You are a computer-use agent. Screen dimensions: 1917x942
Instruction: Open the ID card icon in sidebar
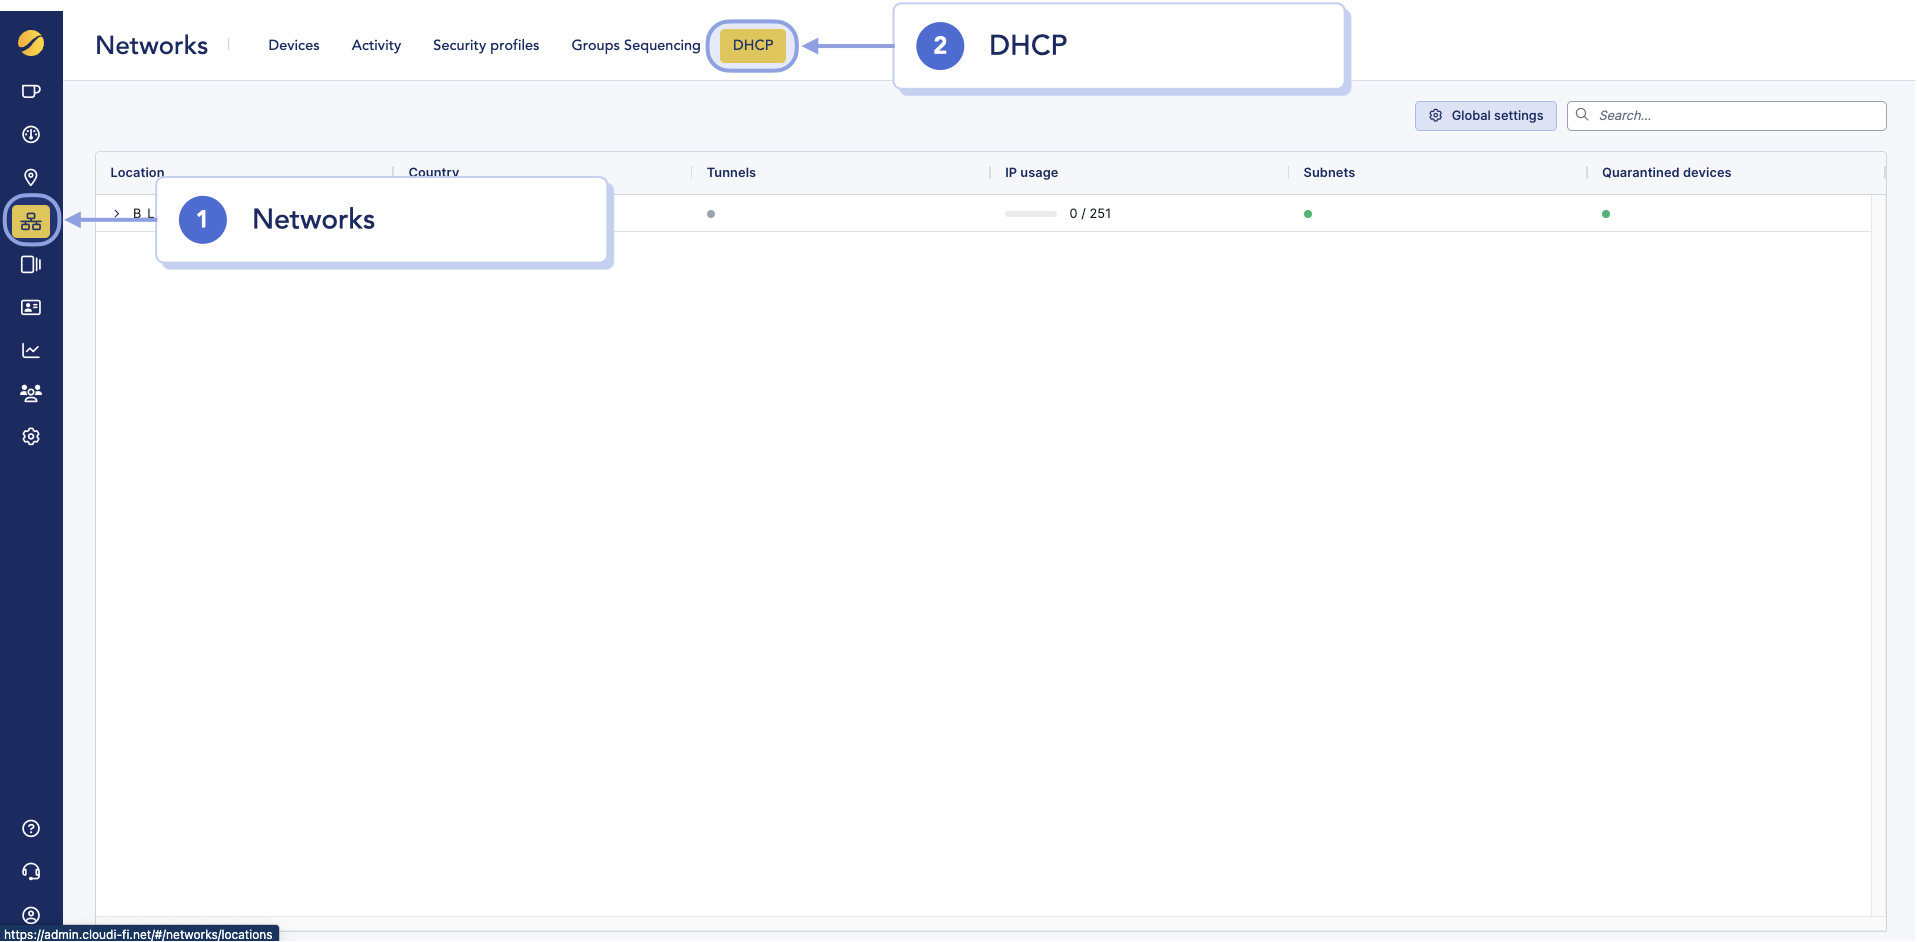31,308
